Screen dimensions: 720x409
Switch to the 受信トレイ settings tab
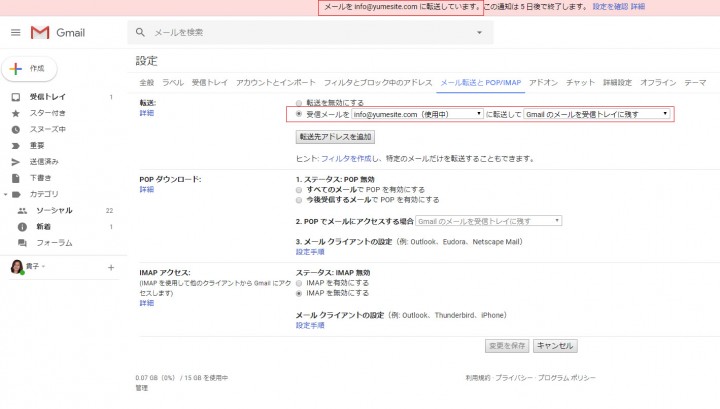tap(209, 83)
